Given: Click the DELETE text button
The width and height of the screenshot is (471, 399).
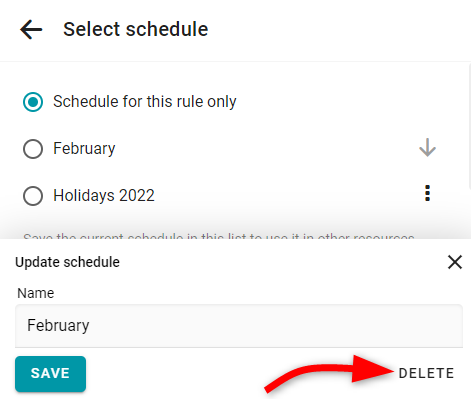Looking at the screenshot, I should point(426,373).
